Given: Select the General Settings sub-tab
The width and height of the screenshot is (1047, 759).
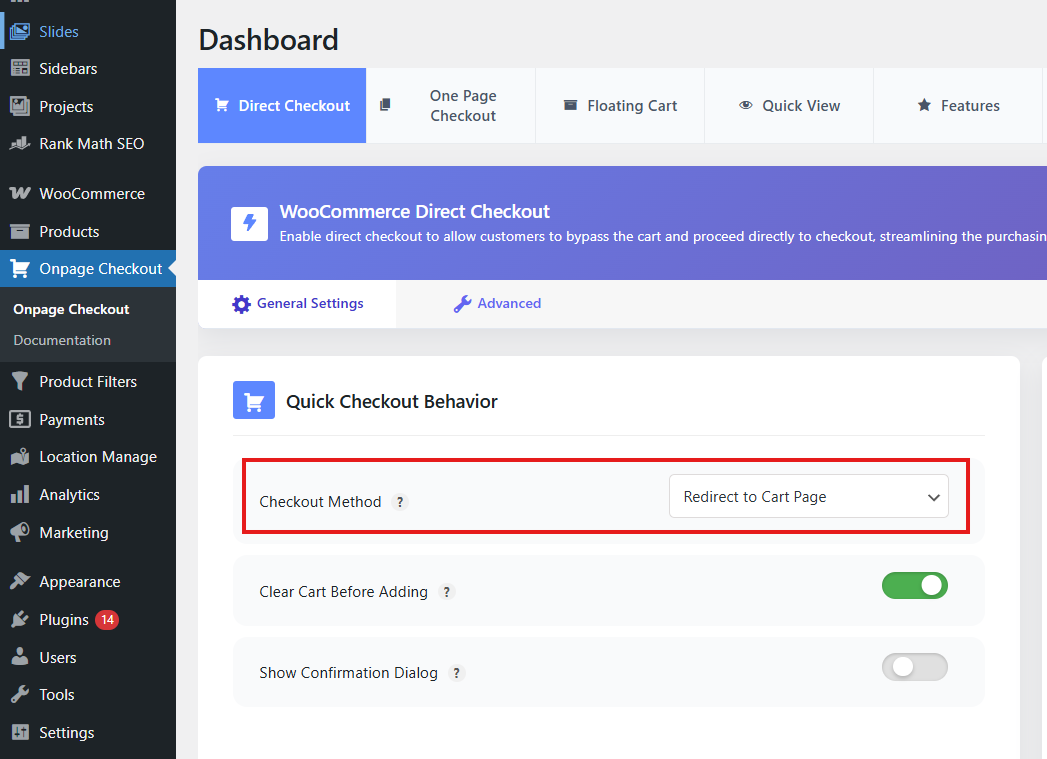Looking at the screenshot, I should (297, 304).
